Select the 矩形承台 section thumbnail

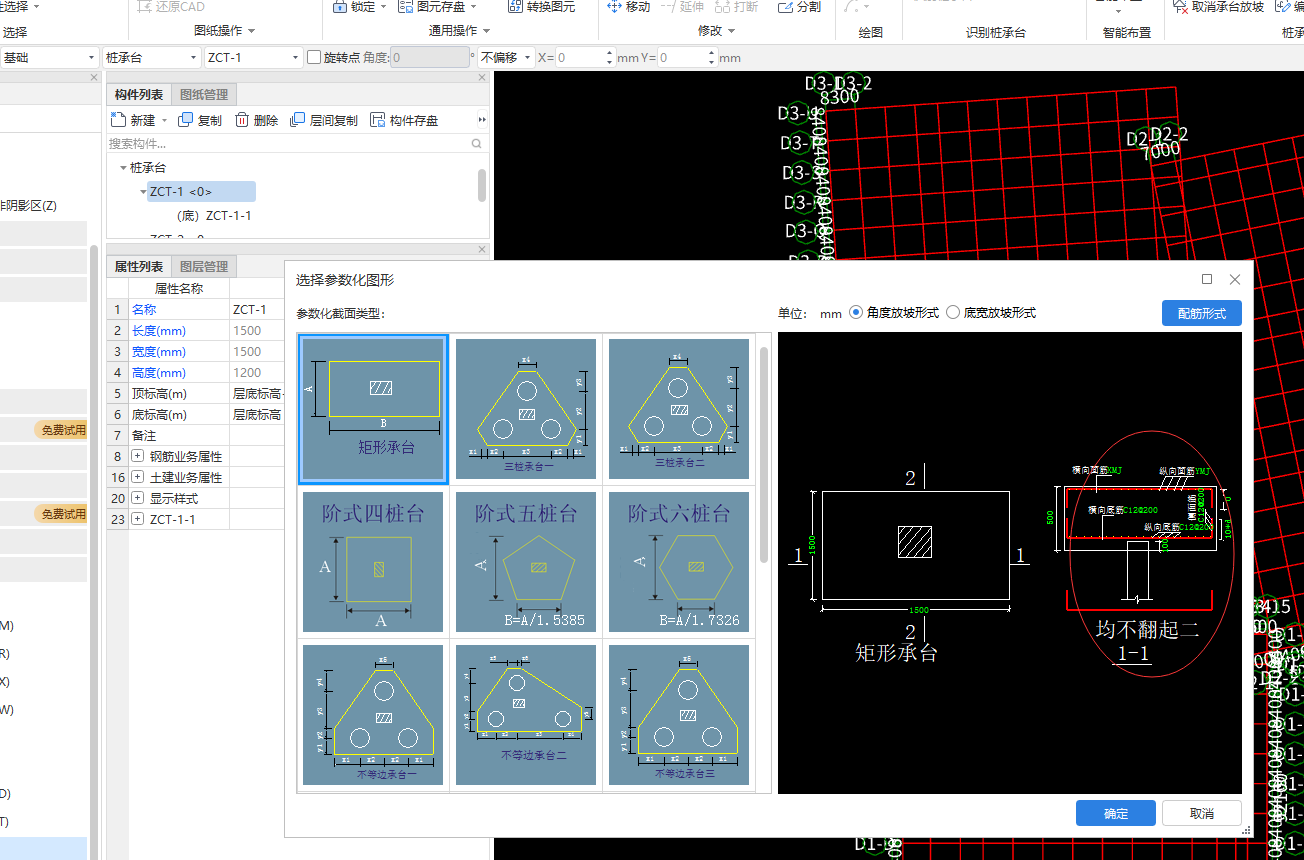373,409
